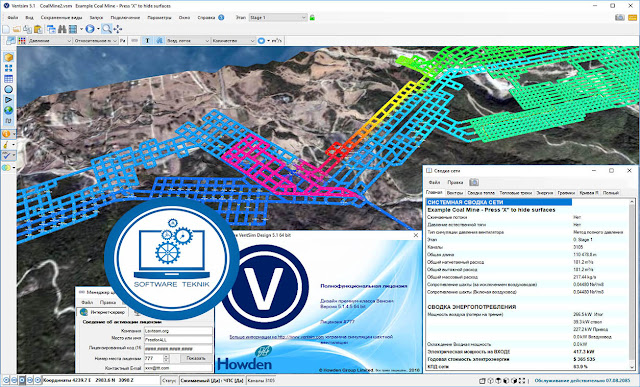Expand arrow next to spreadsheet grid icon

[81, 29]
